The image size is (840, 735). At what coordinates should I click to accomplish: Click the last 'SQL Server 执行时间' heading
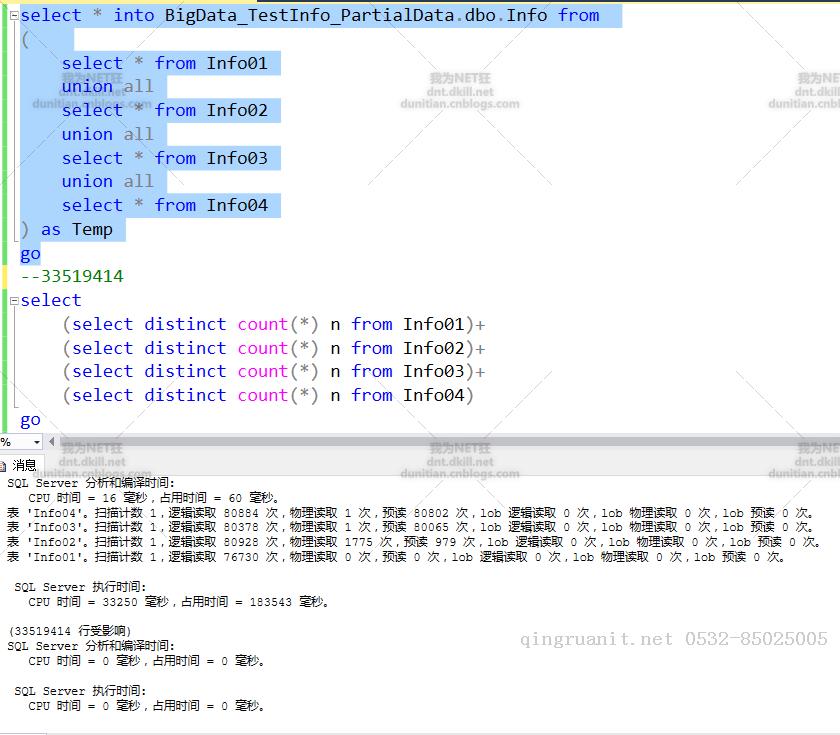[x=80, y=691]
